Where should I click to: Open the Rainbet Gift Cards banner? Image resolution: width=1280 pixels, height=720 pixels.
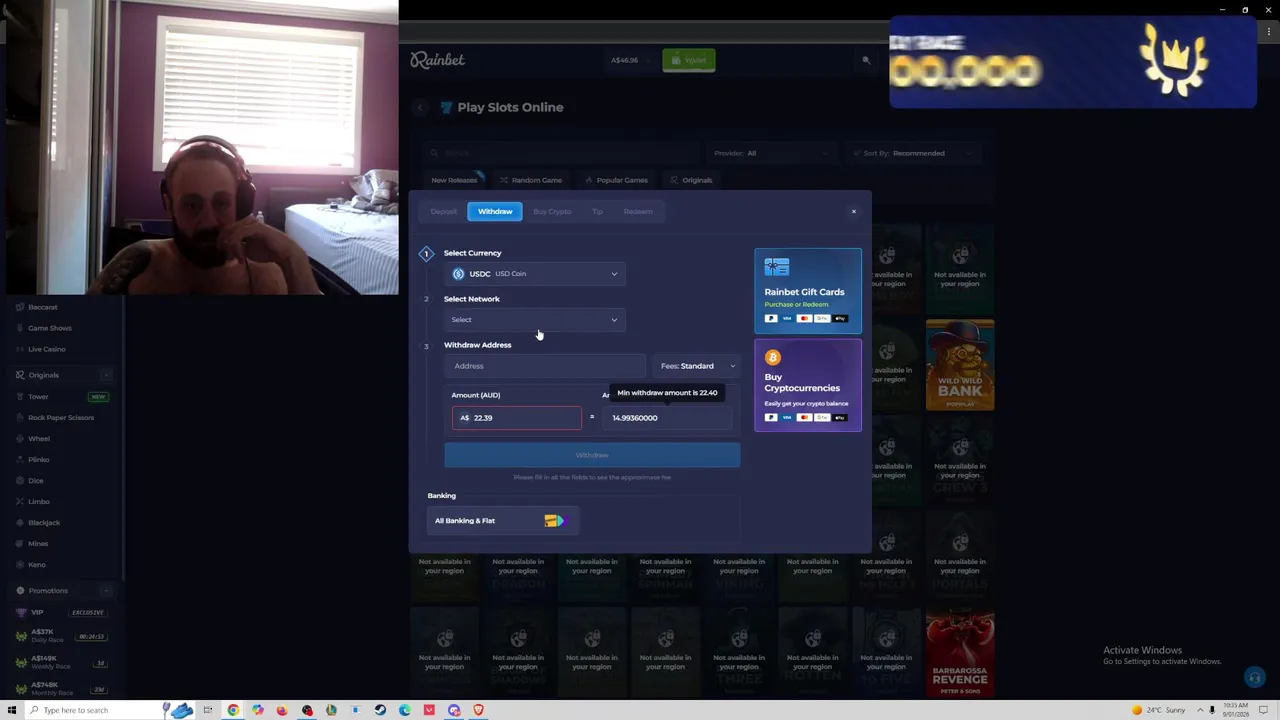pos(808,291)
